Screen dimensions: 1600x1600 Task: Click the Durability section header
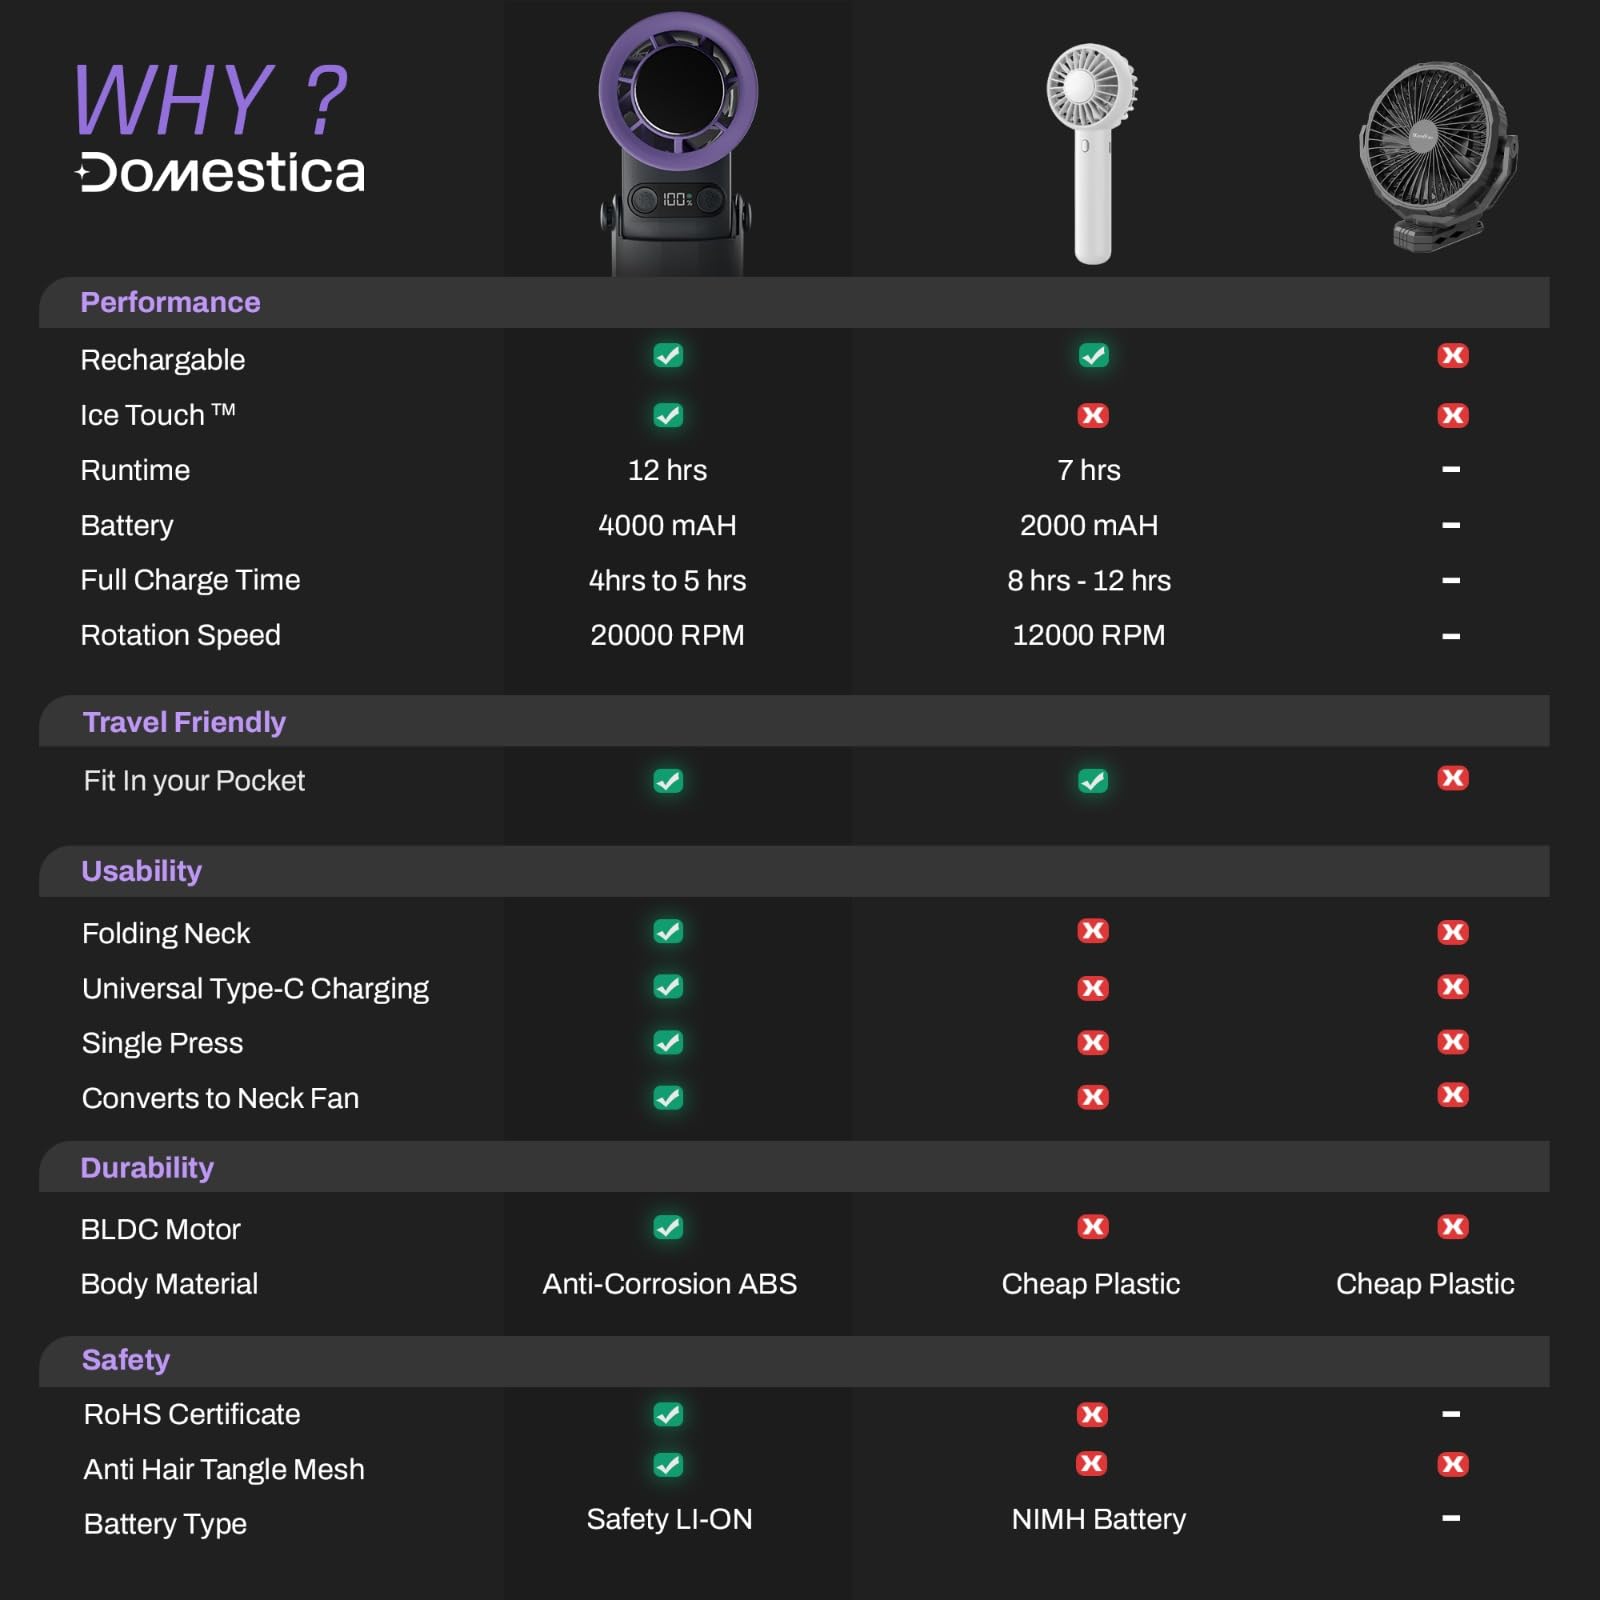[147, 1167]
